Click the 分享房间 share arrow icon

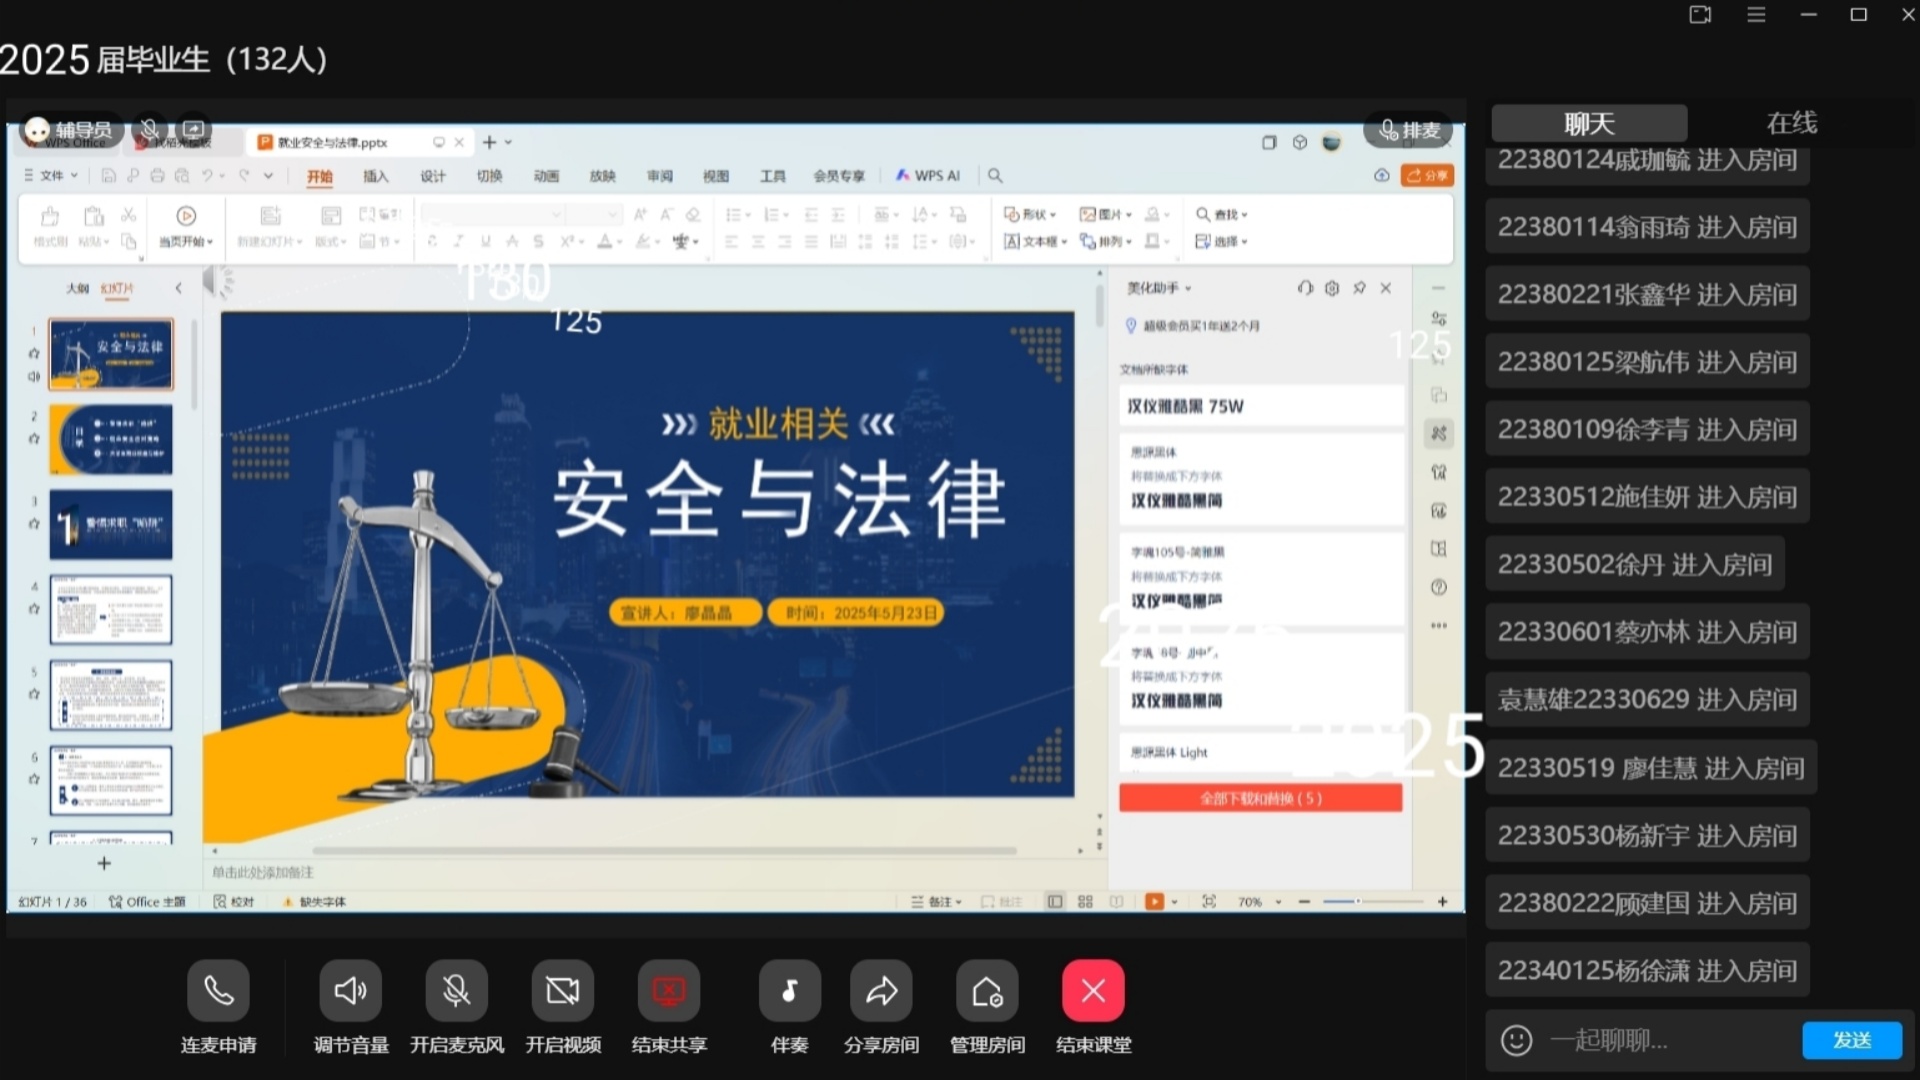(881, 991)
